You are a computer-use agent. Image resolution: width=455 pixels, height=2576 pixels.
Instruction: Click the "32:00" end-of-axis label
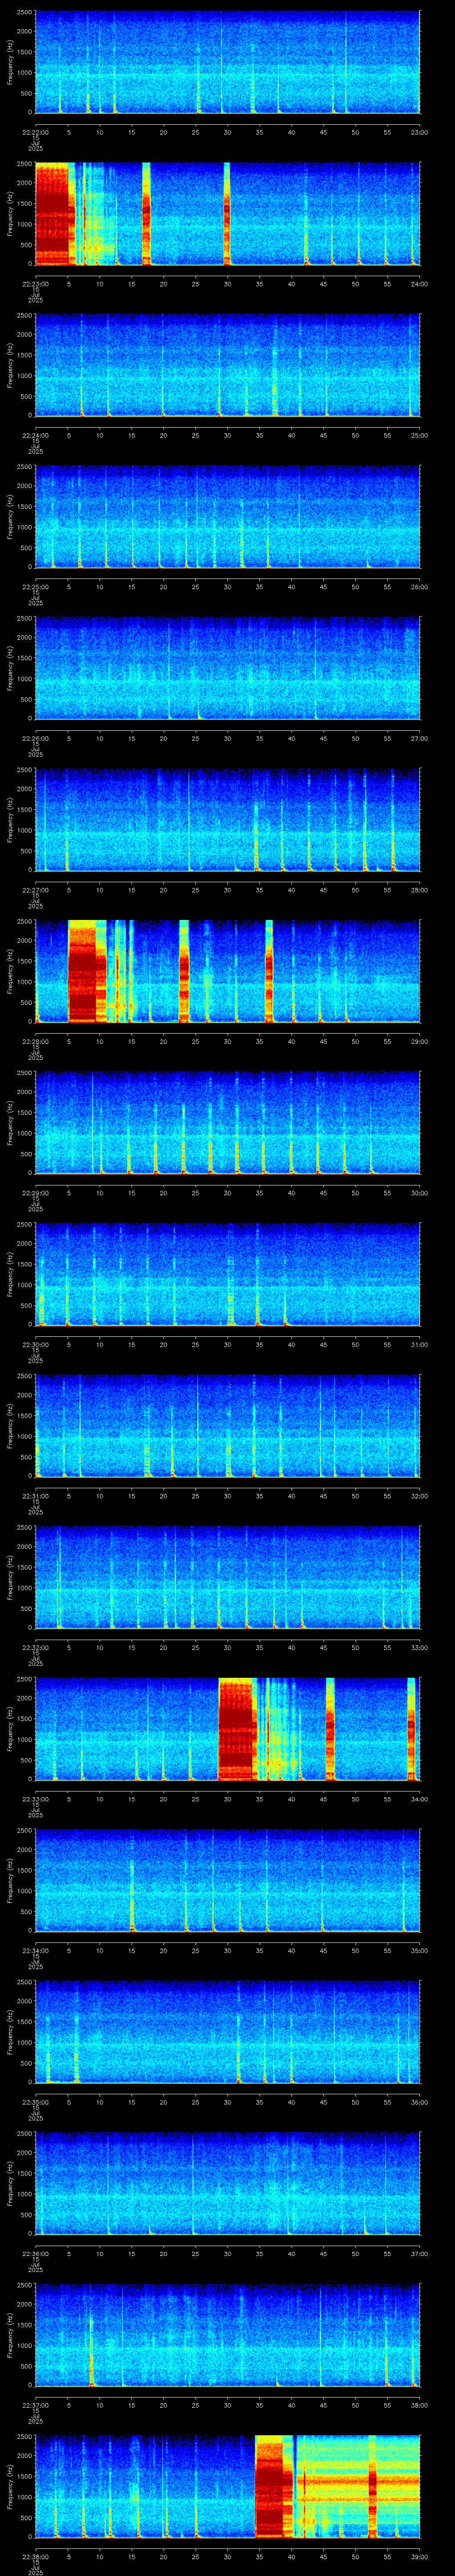(419, 1496)
